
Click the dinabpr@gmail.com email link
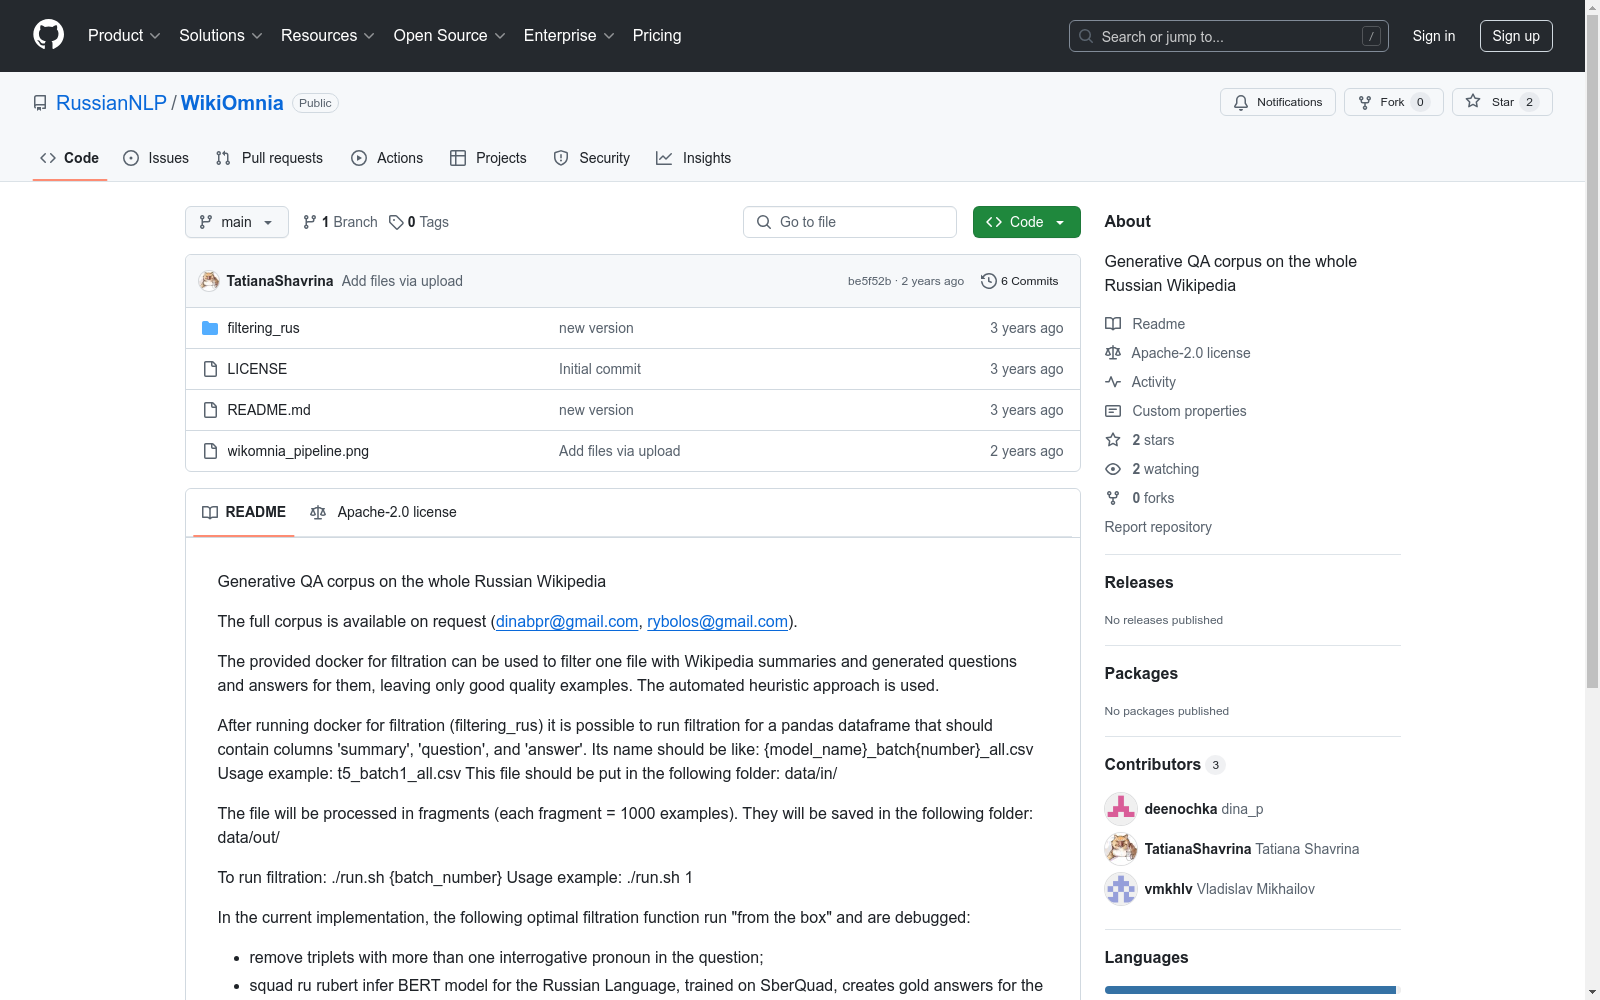coord(567,621)
